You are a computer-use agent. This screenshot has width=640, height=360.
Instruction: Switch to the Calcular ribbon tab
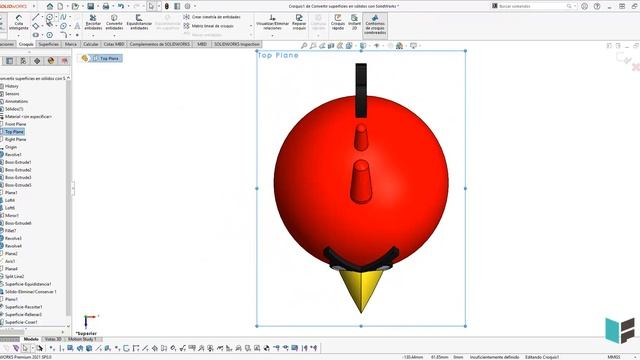click(x=91, y=44)
